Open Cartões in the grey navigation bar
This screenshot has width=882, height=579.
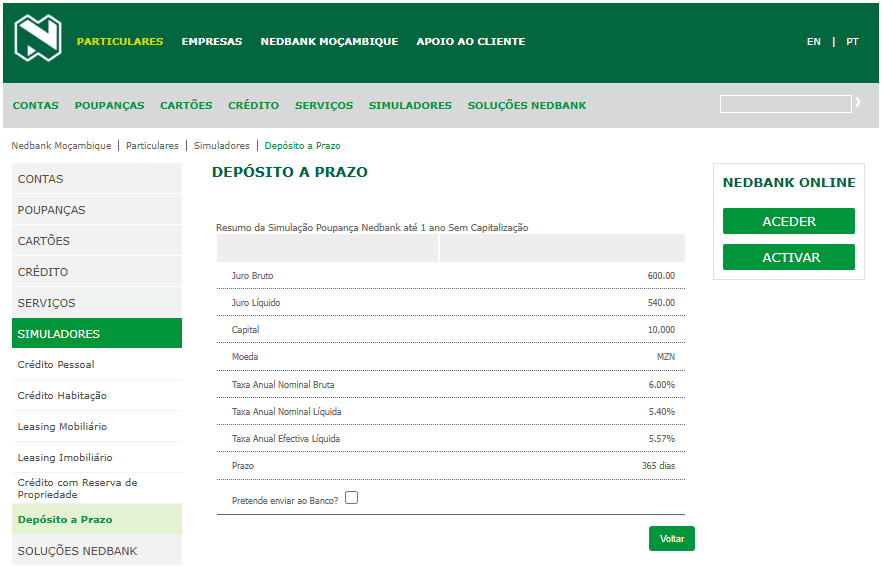[x=186, y=105]
